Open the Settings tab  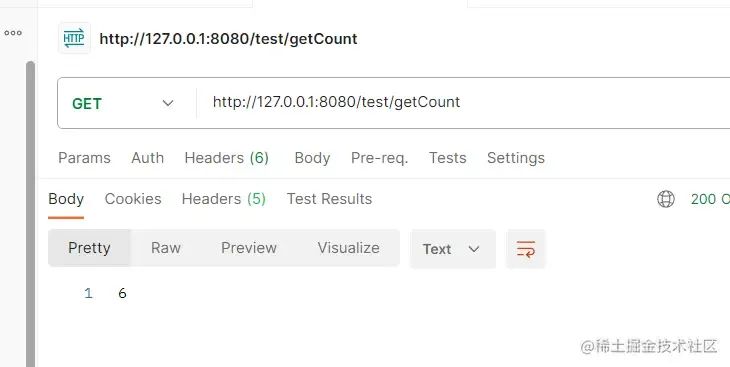(516, 158)
